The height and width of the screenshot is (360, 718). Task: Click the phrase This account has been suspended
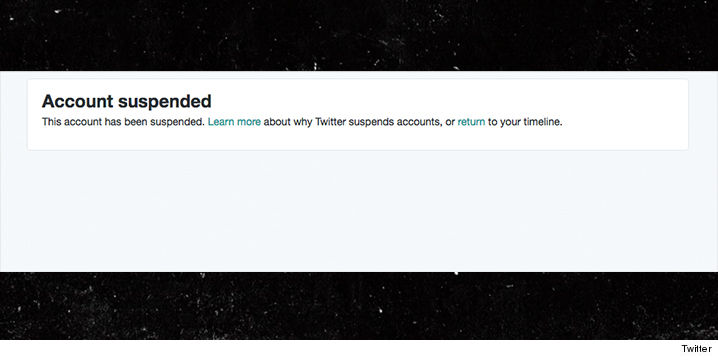[x=123, y=122]
